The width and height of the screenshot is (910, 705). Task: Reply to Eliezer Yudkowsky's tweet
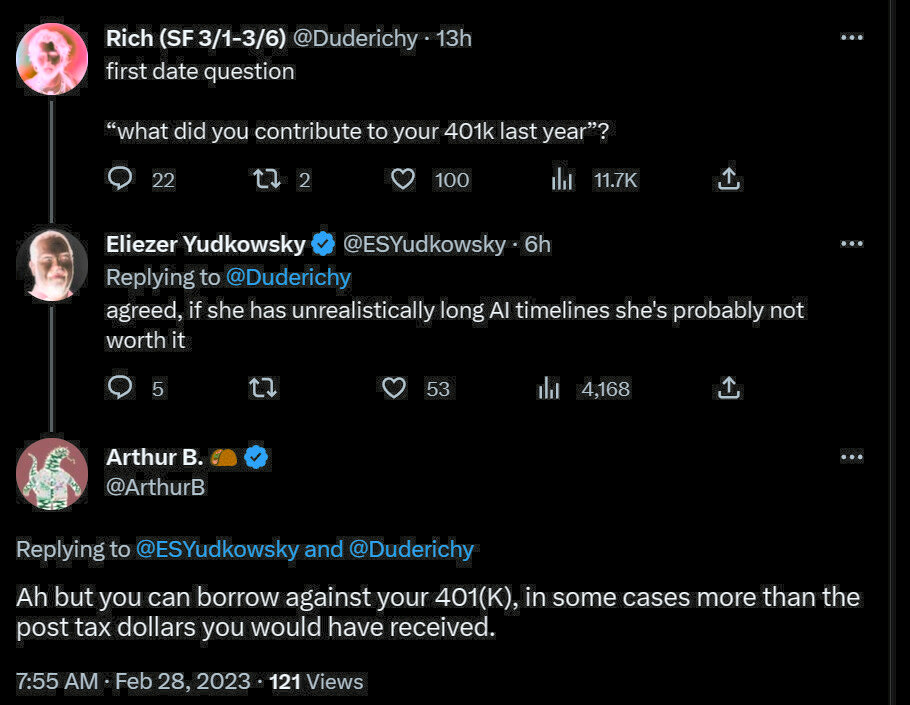[x=120, y=388]
